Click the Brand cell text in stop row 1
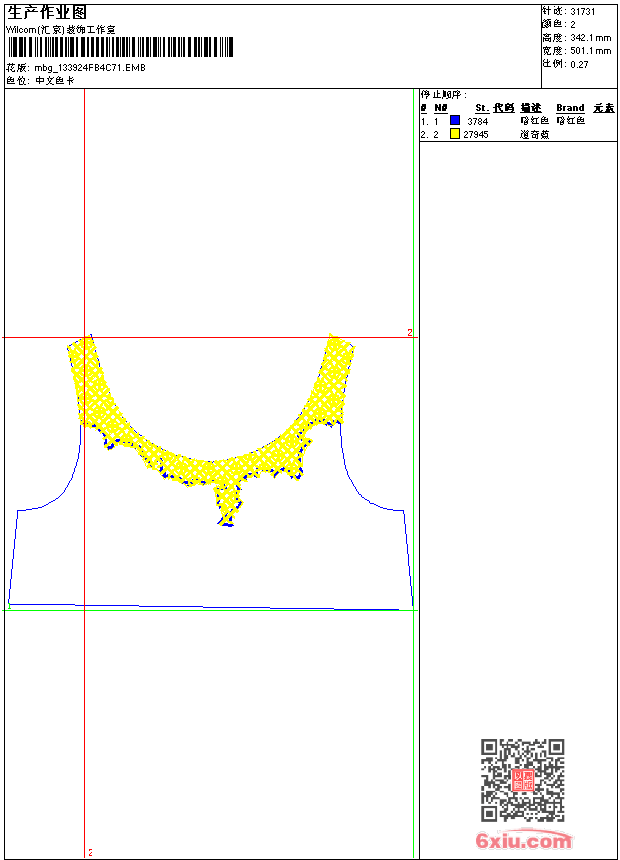 571,121
